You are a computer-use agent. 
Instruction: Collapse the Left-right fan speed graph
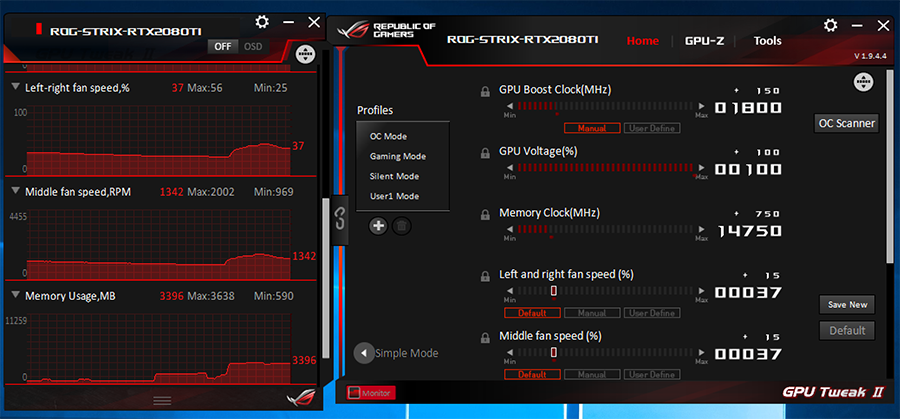pyautogui.click(x=16, y=87)
